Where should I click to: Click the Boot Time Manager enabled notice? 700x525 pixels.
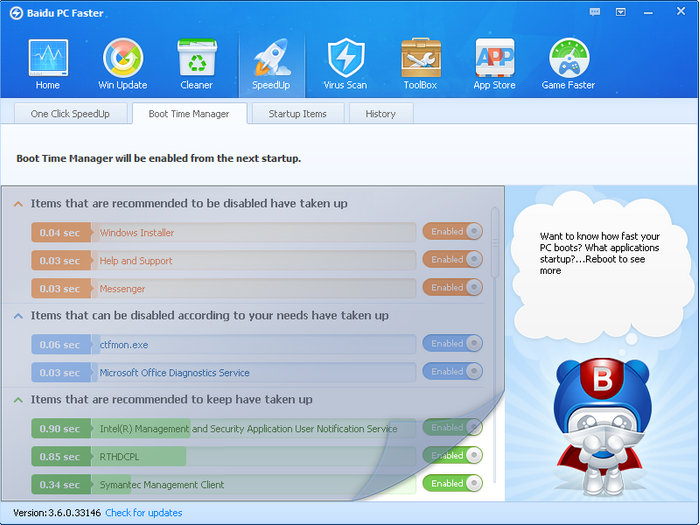(x=158, y=158)
